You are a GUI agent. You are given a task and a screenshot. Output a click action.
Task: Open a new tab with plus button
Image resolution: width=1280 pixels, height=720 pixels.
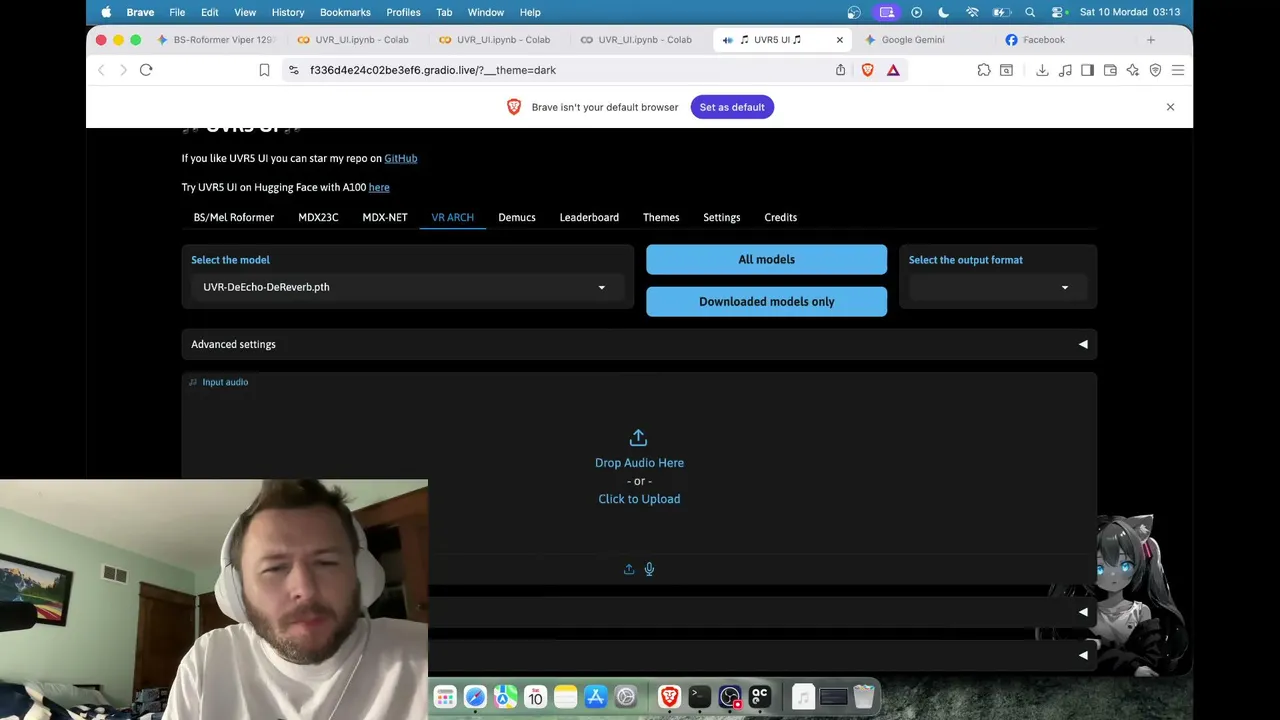coord(1151,40)
